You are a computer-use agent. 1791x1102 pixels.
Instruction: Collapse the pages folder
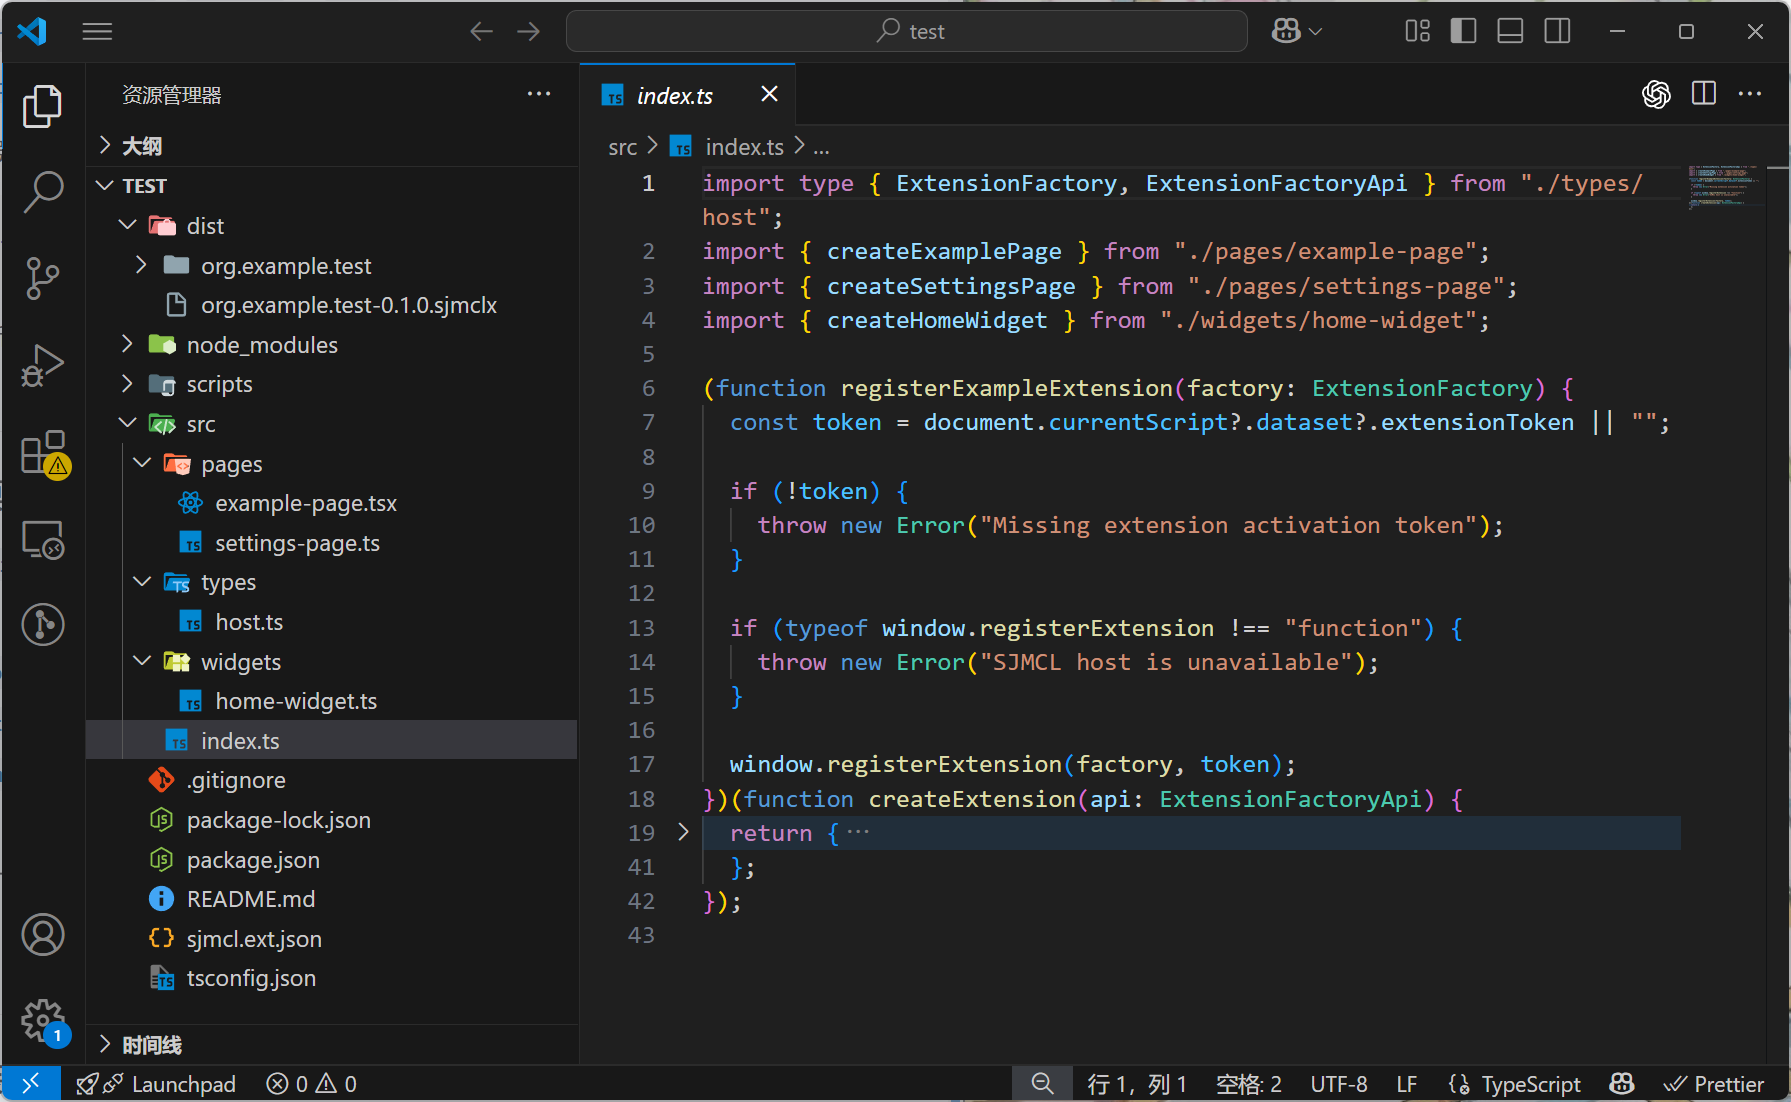click(x=231, y=464)
